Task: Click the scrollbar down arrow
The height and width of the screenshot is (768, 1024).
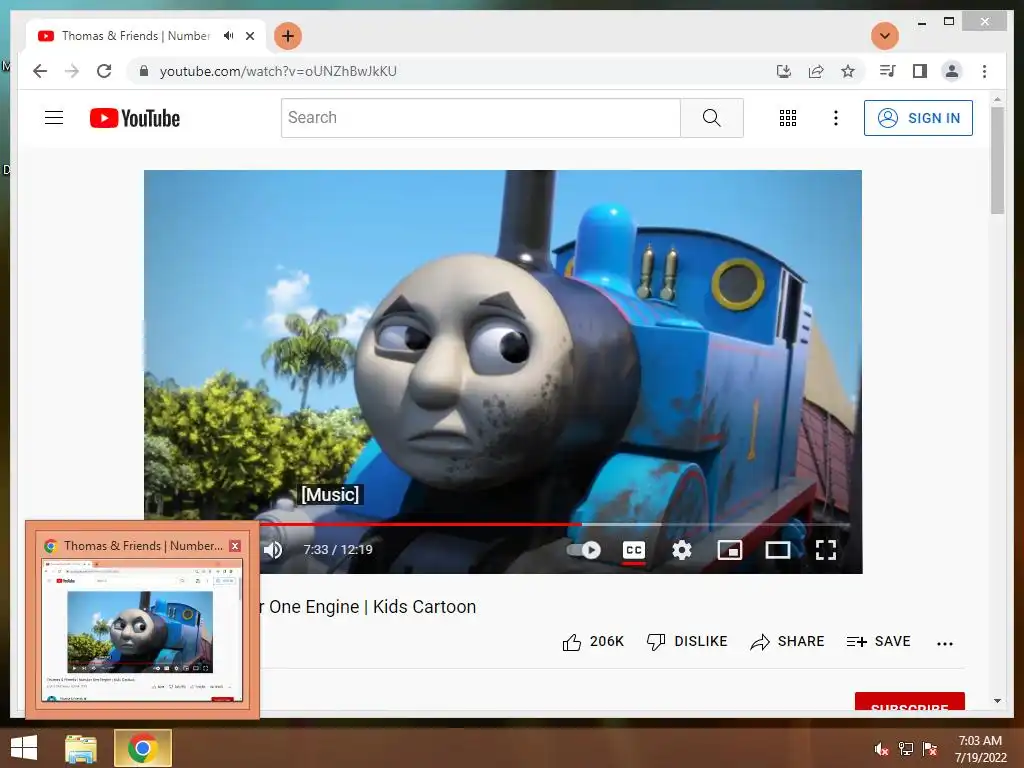Action: coord(997,701)
